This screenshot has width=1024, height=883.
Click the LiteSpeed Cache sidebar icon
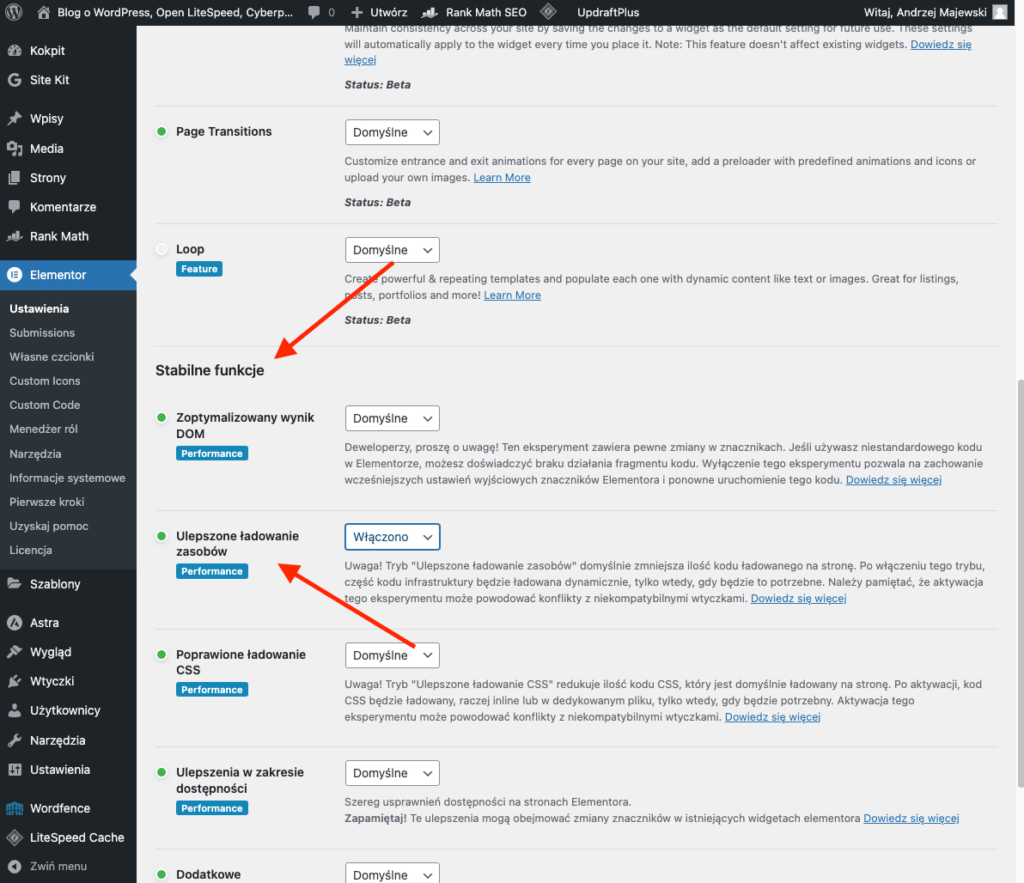pyautogui.click(x=14, y=837)
